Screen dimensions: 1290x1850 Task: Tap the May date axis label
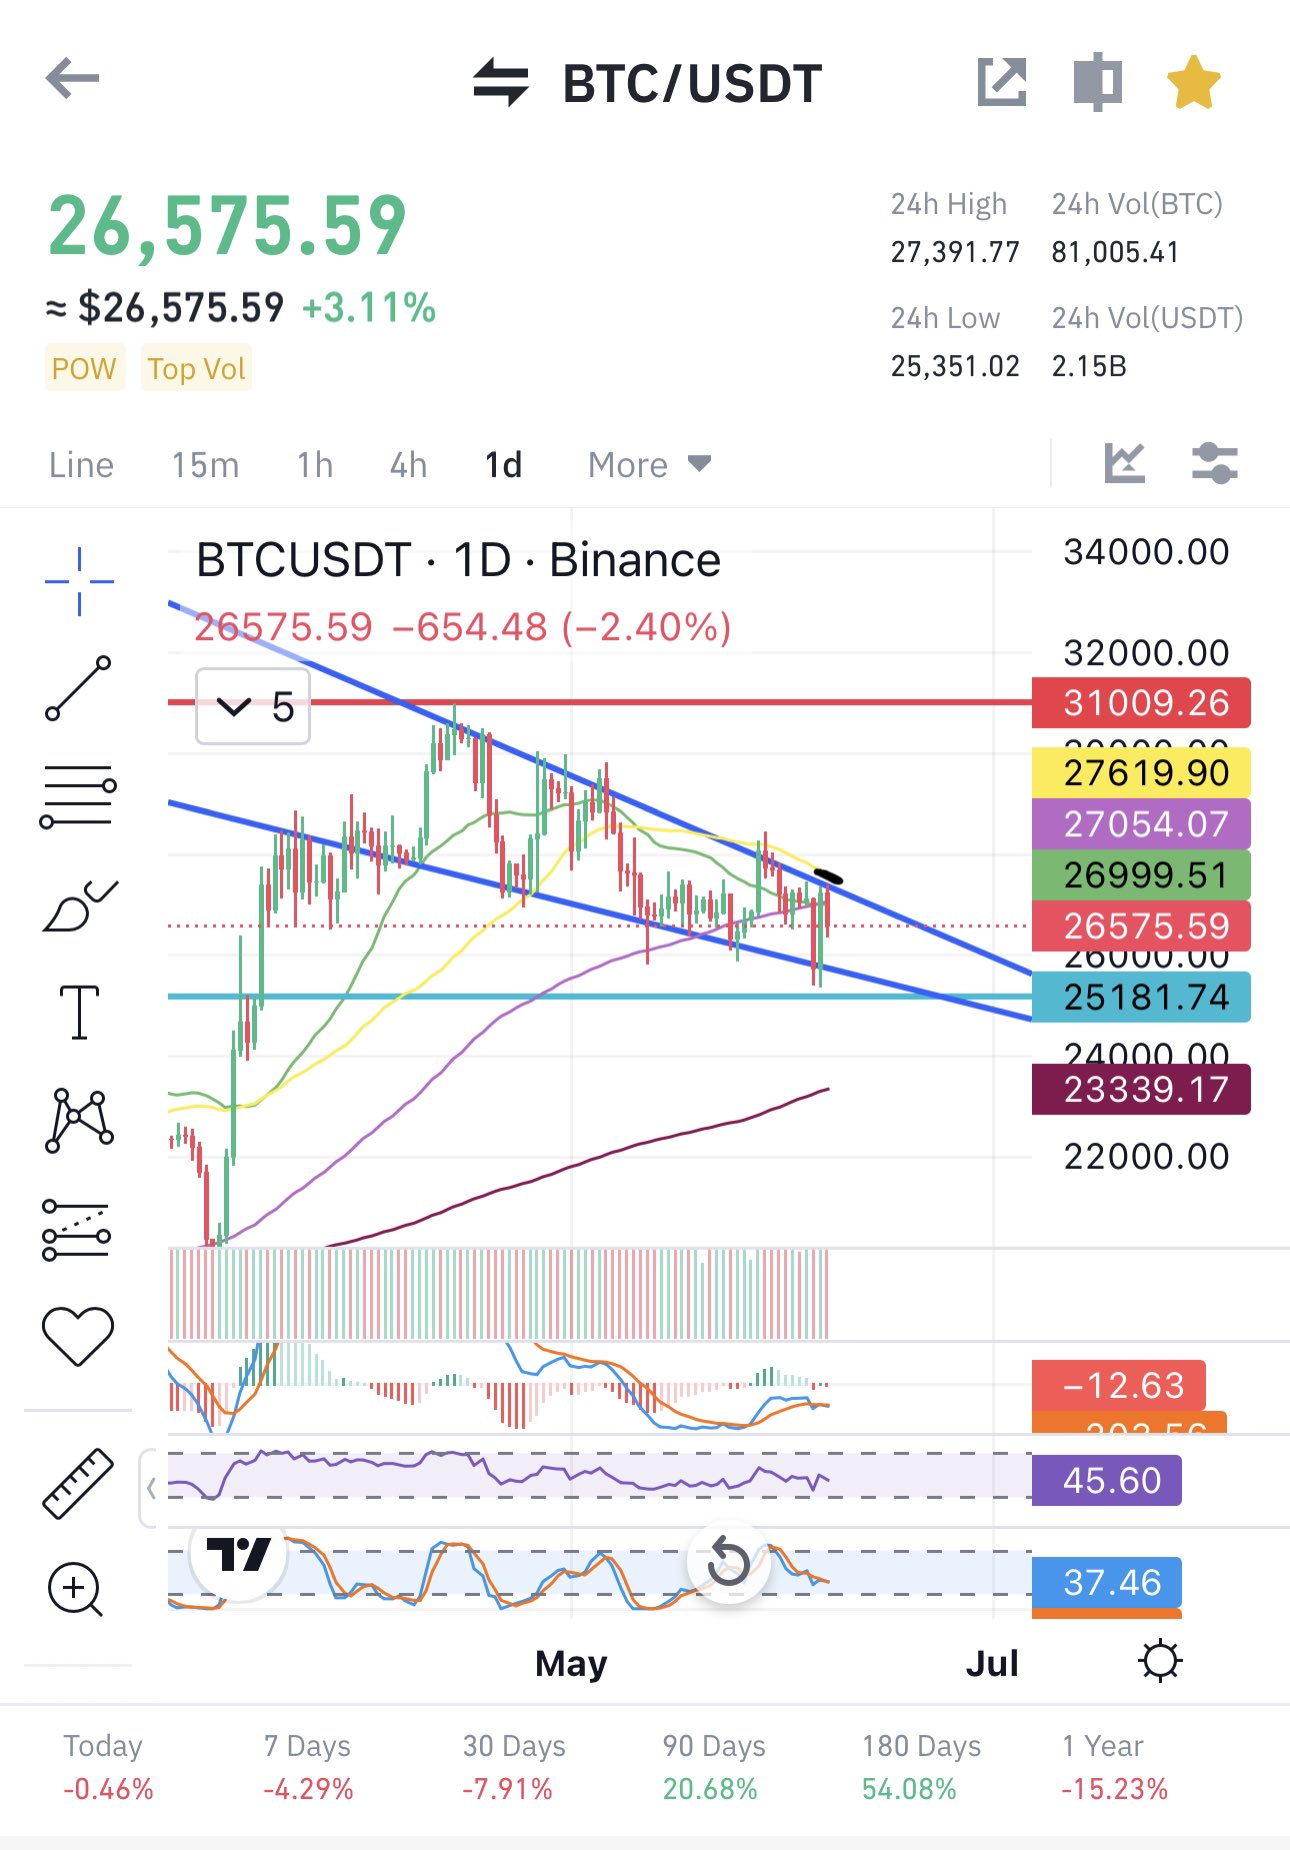[571, 1664]
